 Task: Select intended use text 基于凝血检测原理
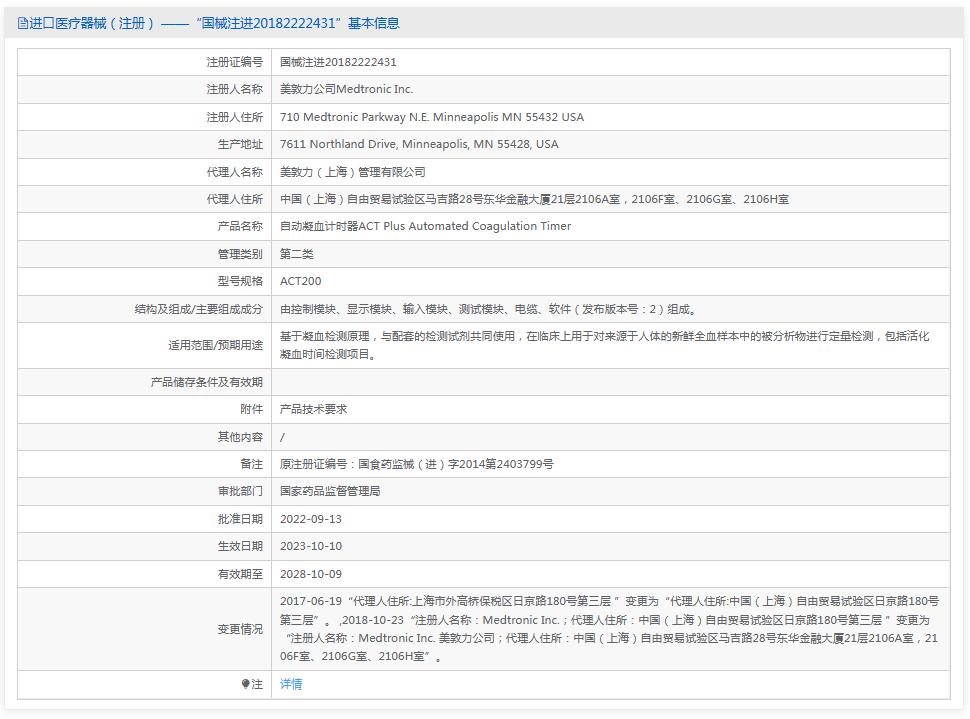click(x=604, y=345)
